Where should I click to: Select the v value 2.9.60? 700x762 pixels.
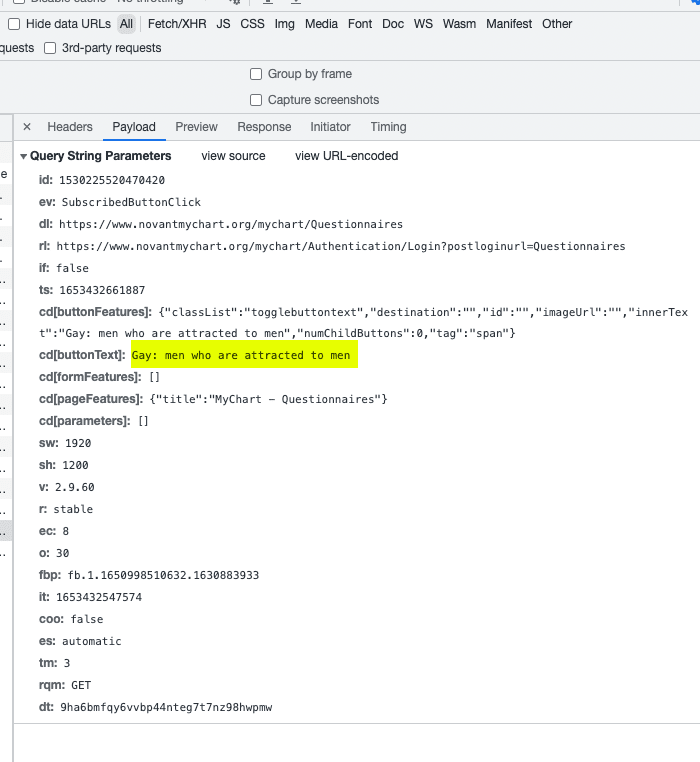(75, 487)
